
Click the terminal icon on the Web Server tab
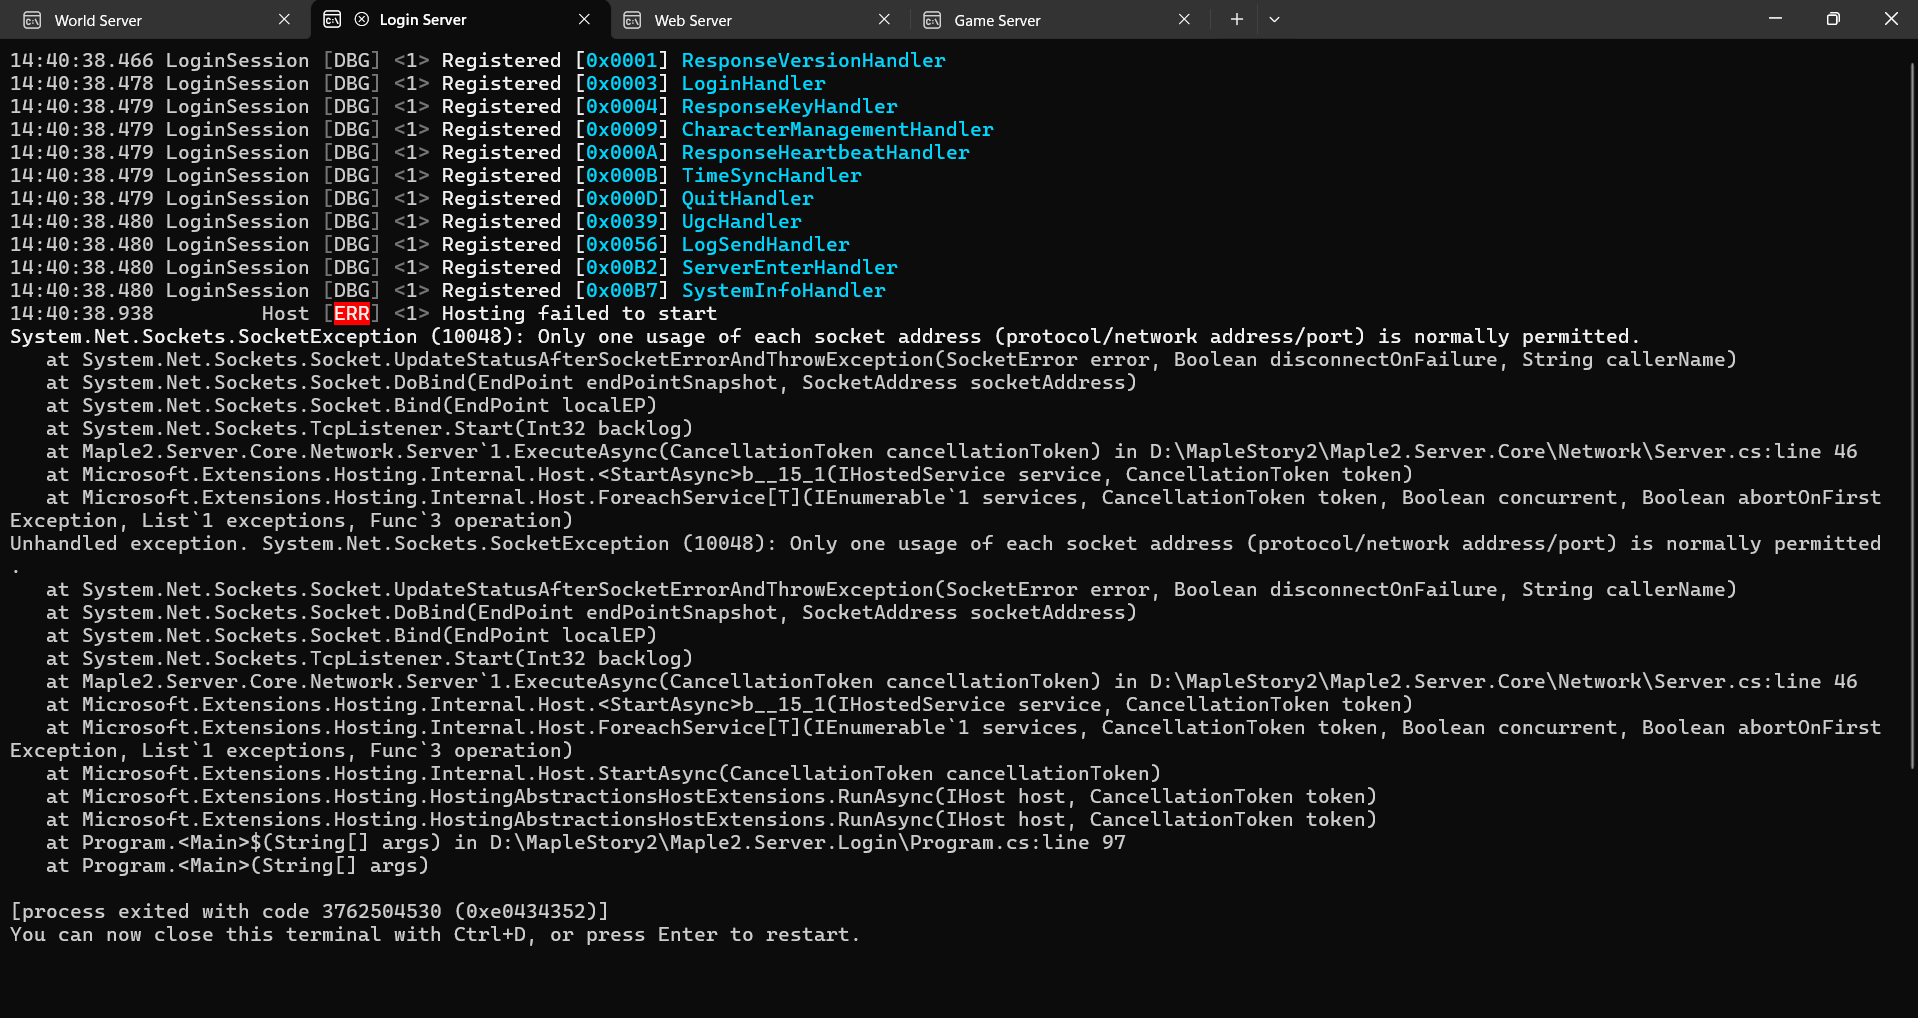click(632, 20)
